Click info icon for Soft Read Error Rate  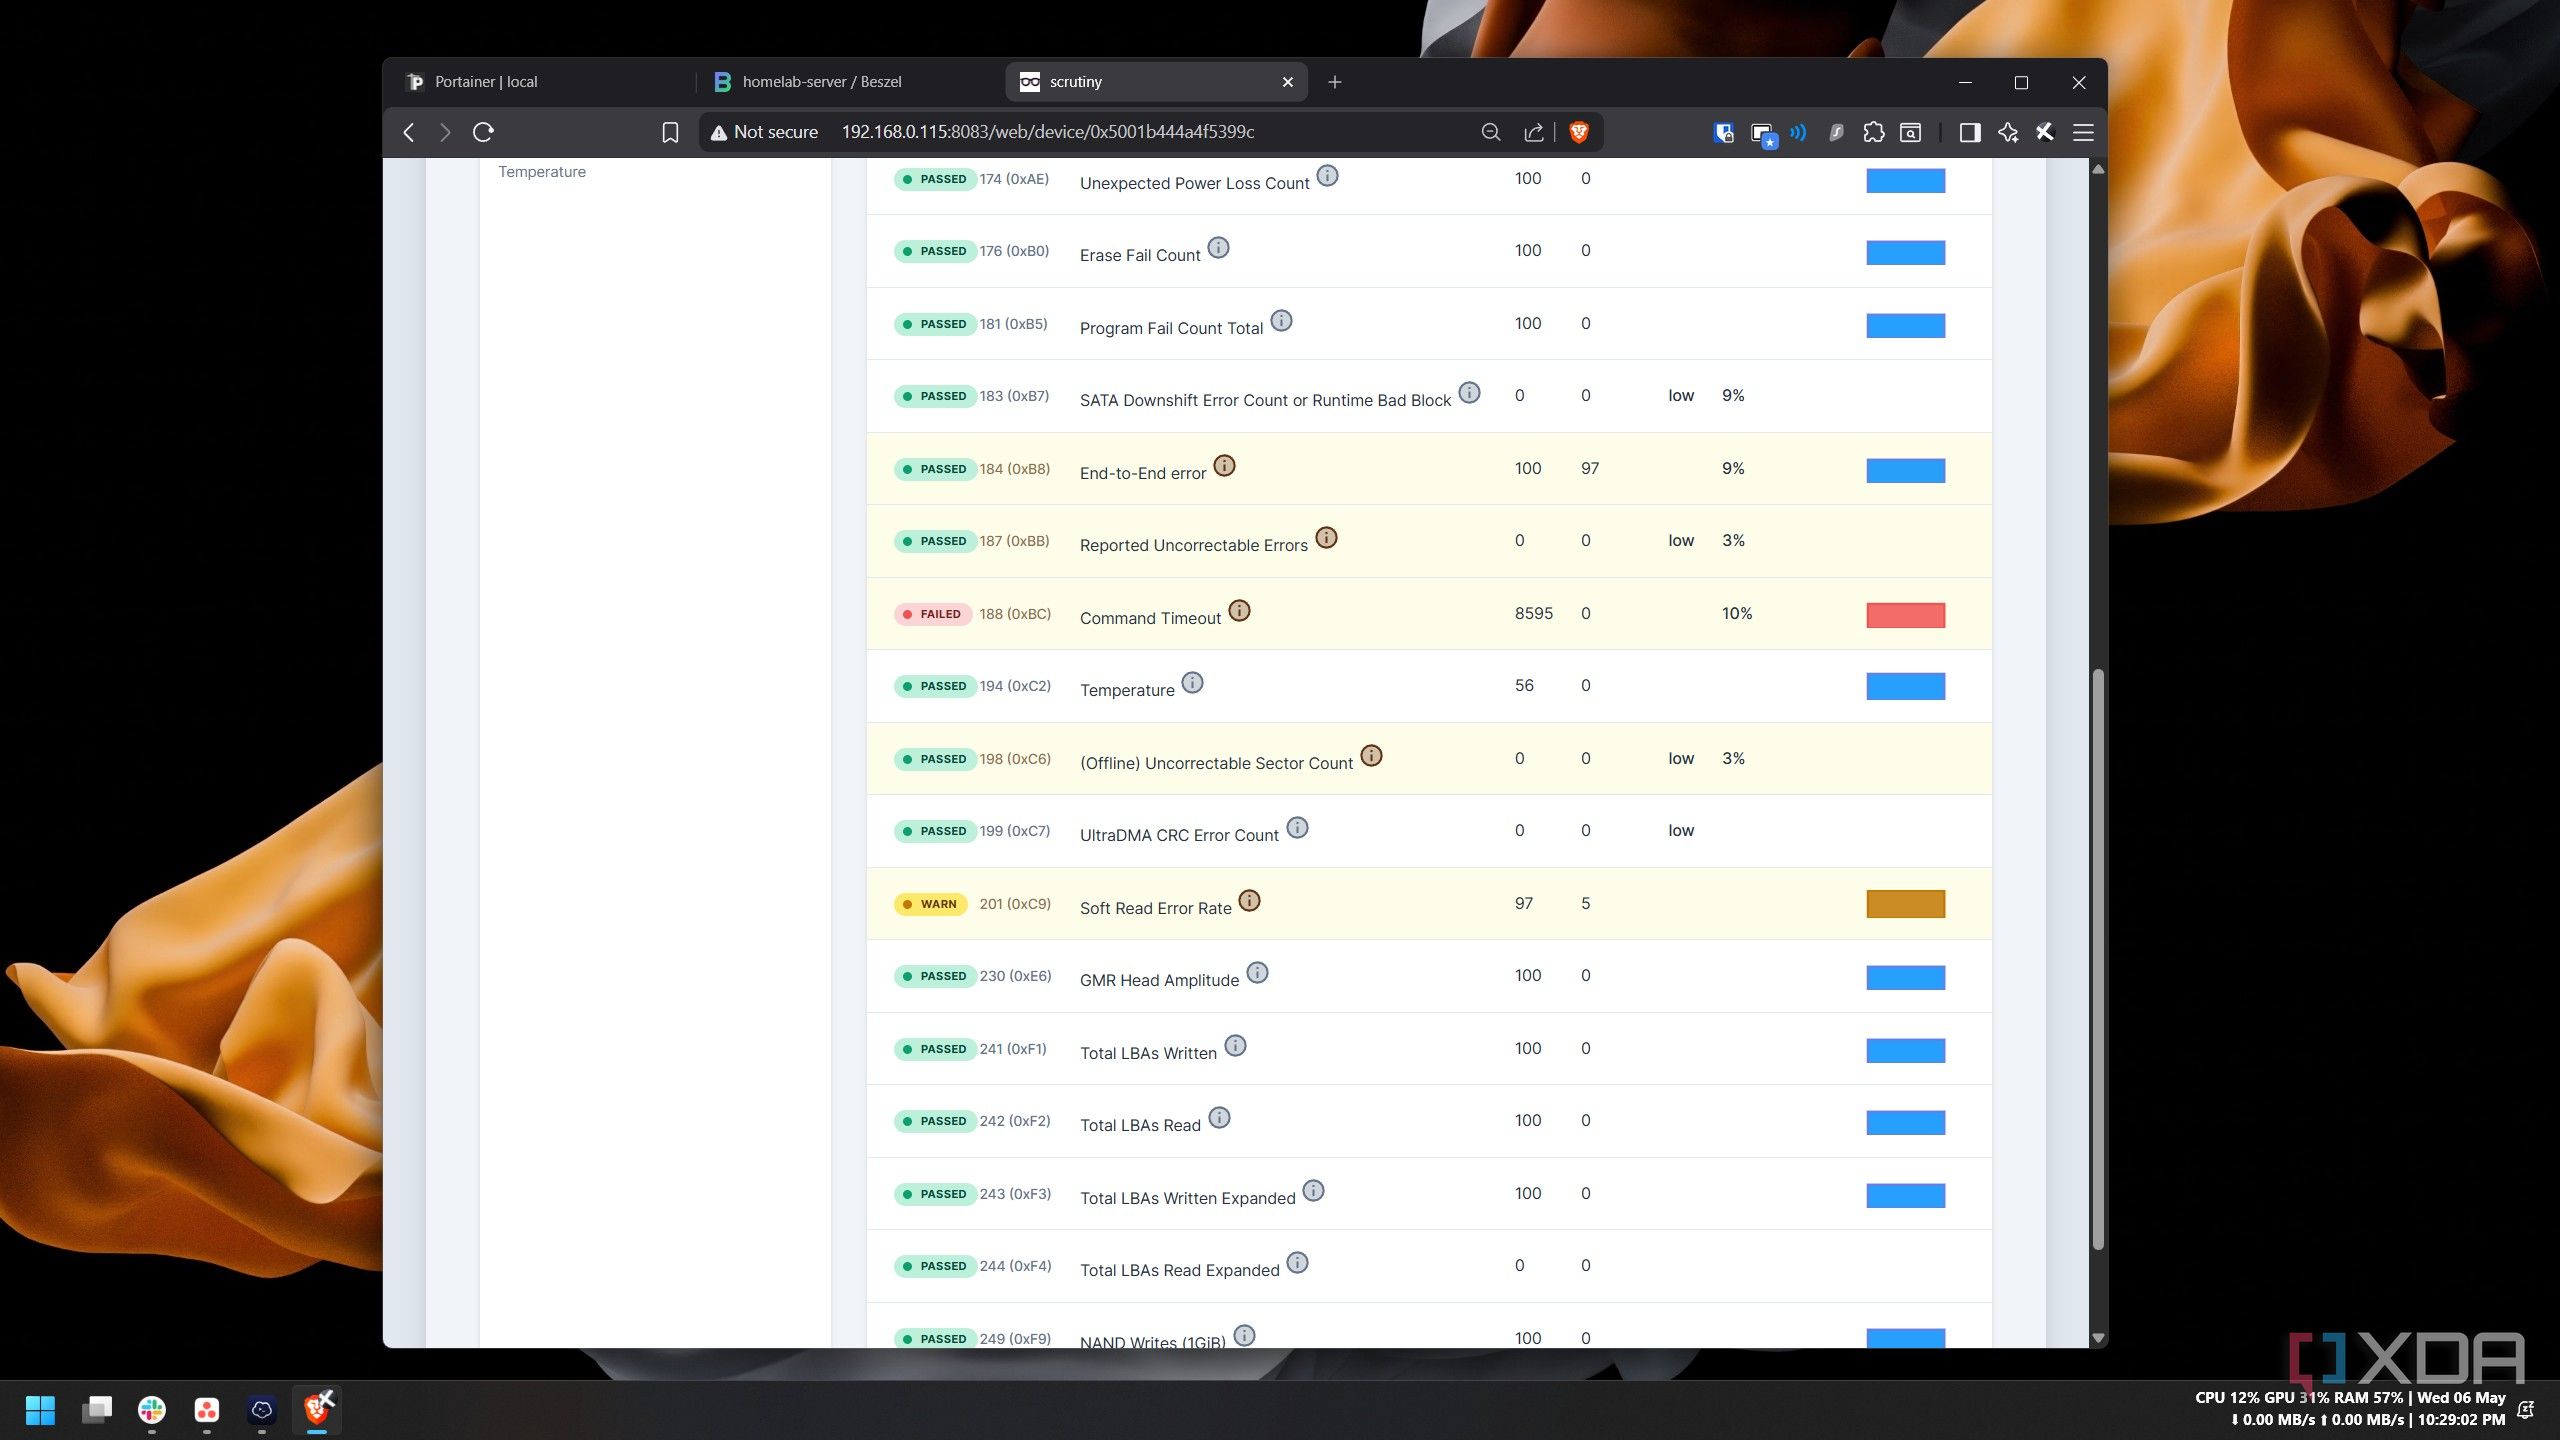pyautogui.click(x=1249, y=901)
